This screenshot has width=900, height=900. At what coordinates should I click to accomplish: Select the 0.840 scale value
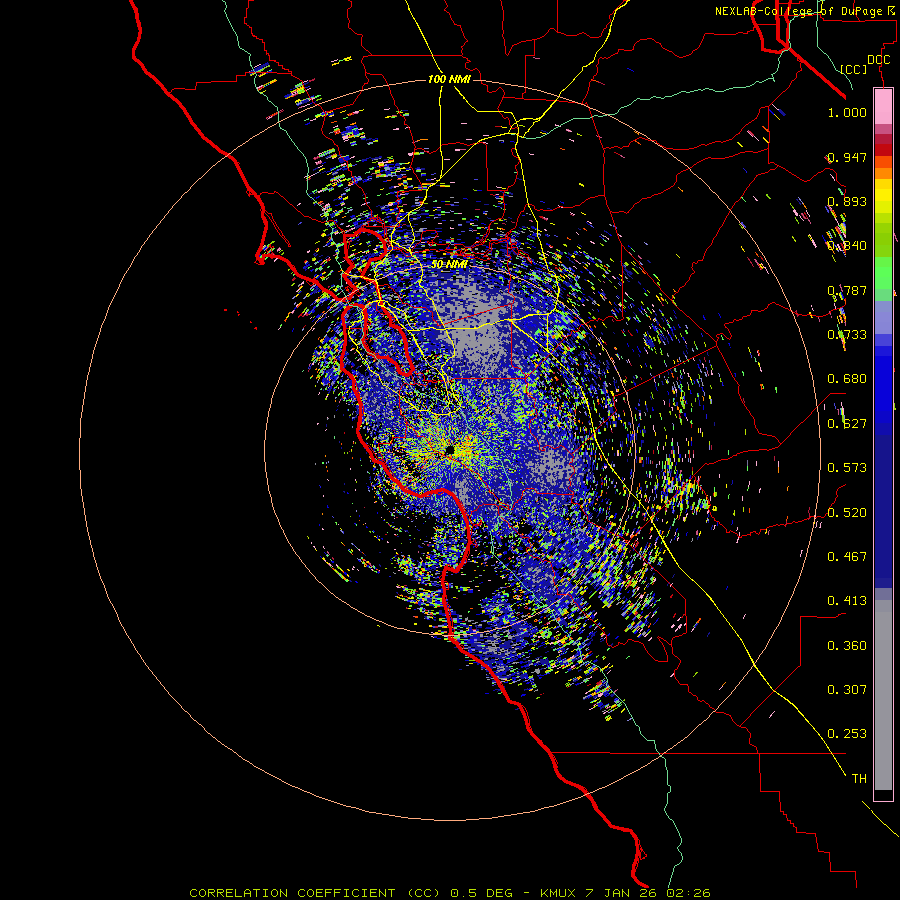[847, 246]
